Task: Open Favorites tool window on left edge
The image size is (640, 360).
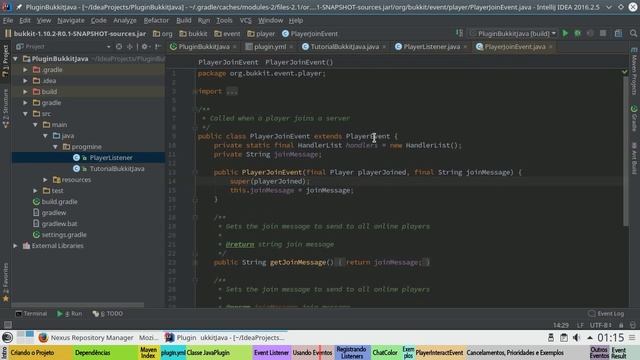Action: [x=5, y=282]
